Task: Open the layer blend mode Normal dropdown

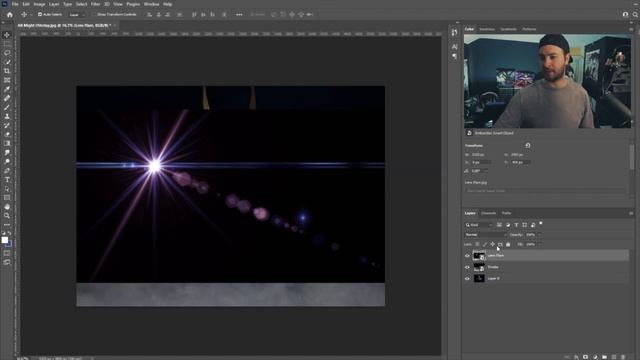Action: click(486, 235)
